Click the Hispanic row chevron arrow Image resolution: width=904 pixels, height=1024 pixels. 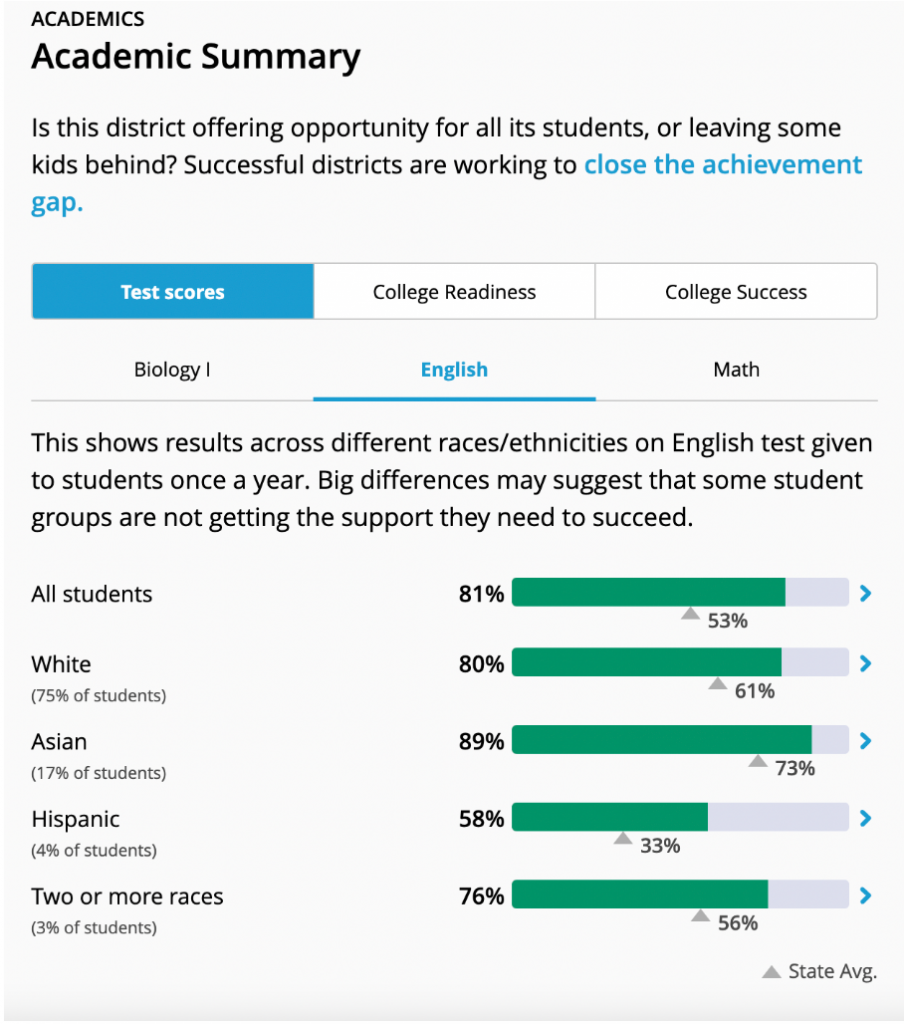(866, 818)
